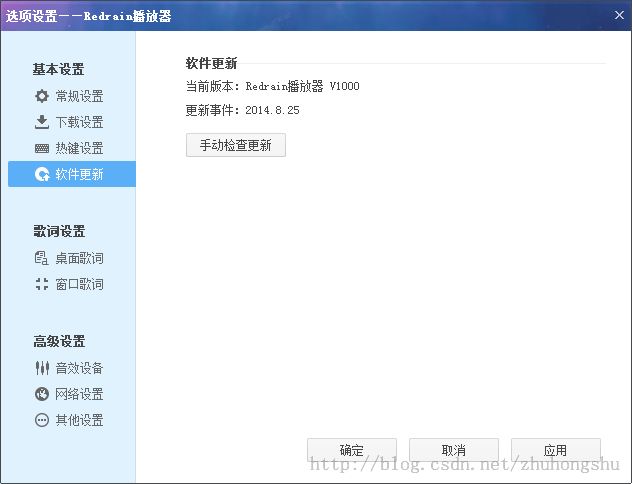Close the options dialog window
Screen dimensions: 632x484
[619, 15]
